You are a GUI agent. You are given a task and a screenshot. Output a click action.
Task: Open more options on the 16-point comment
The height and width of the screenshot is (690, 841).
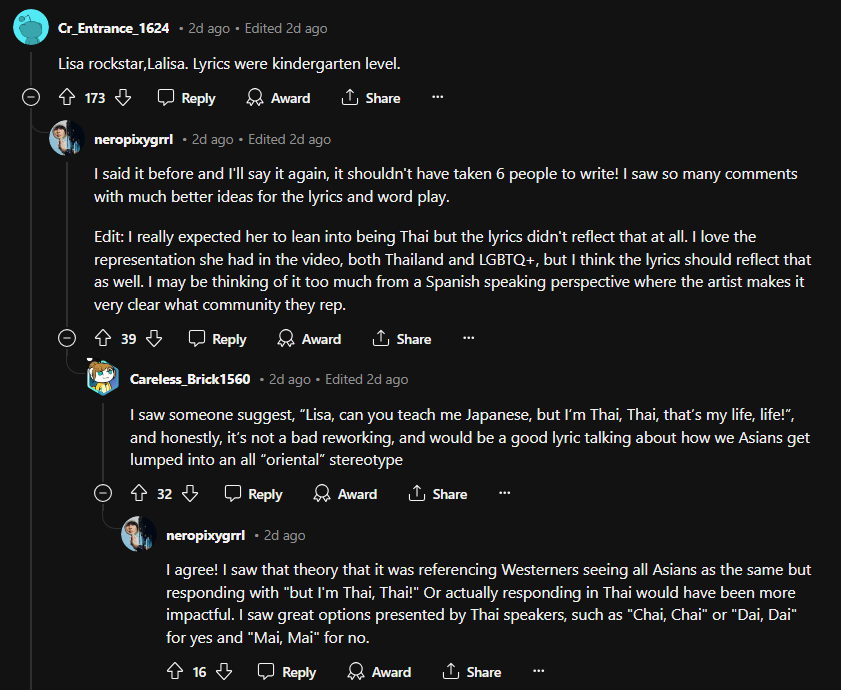click(539, 672)
